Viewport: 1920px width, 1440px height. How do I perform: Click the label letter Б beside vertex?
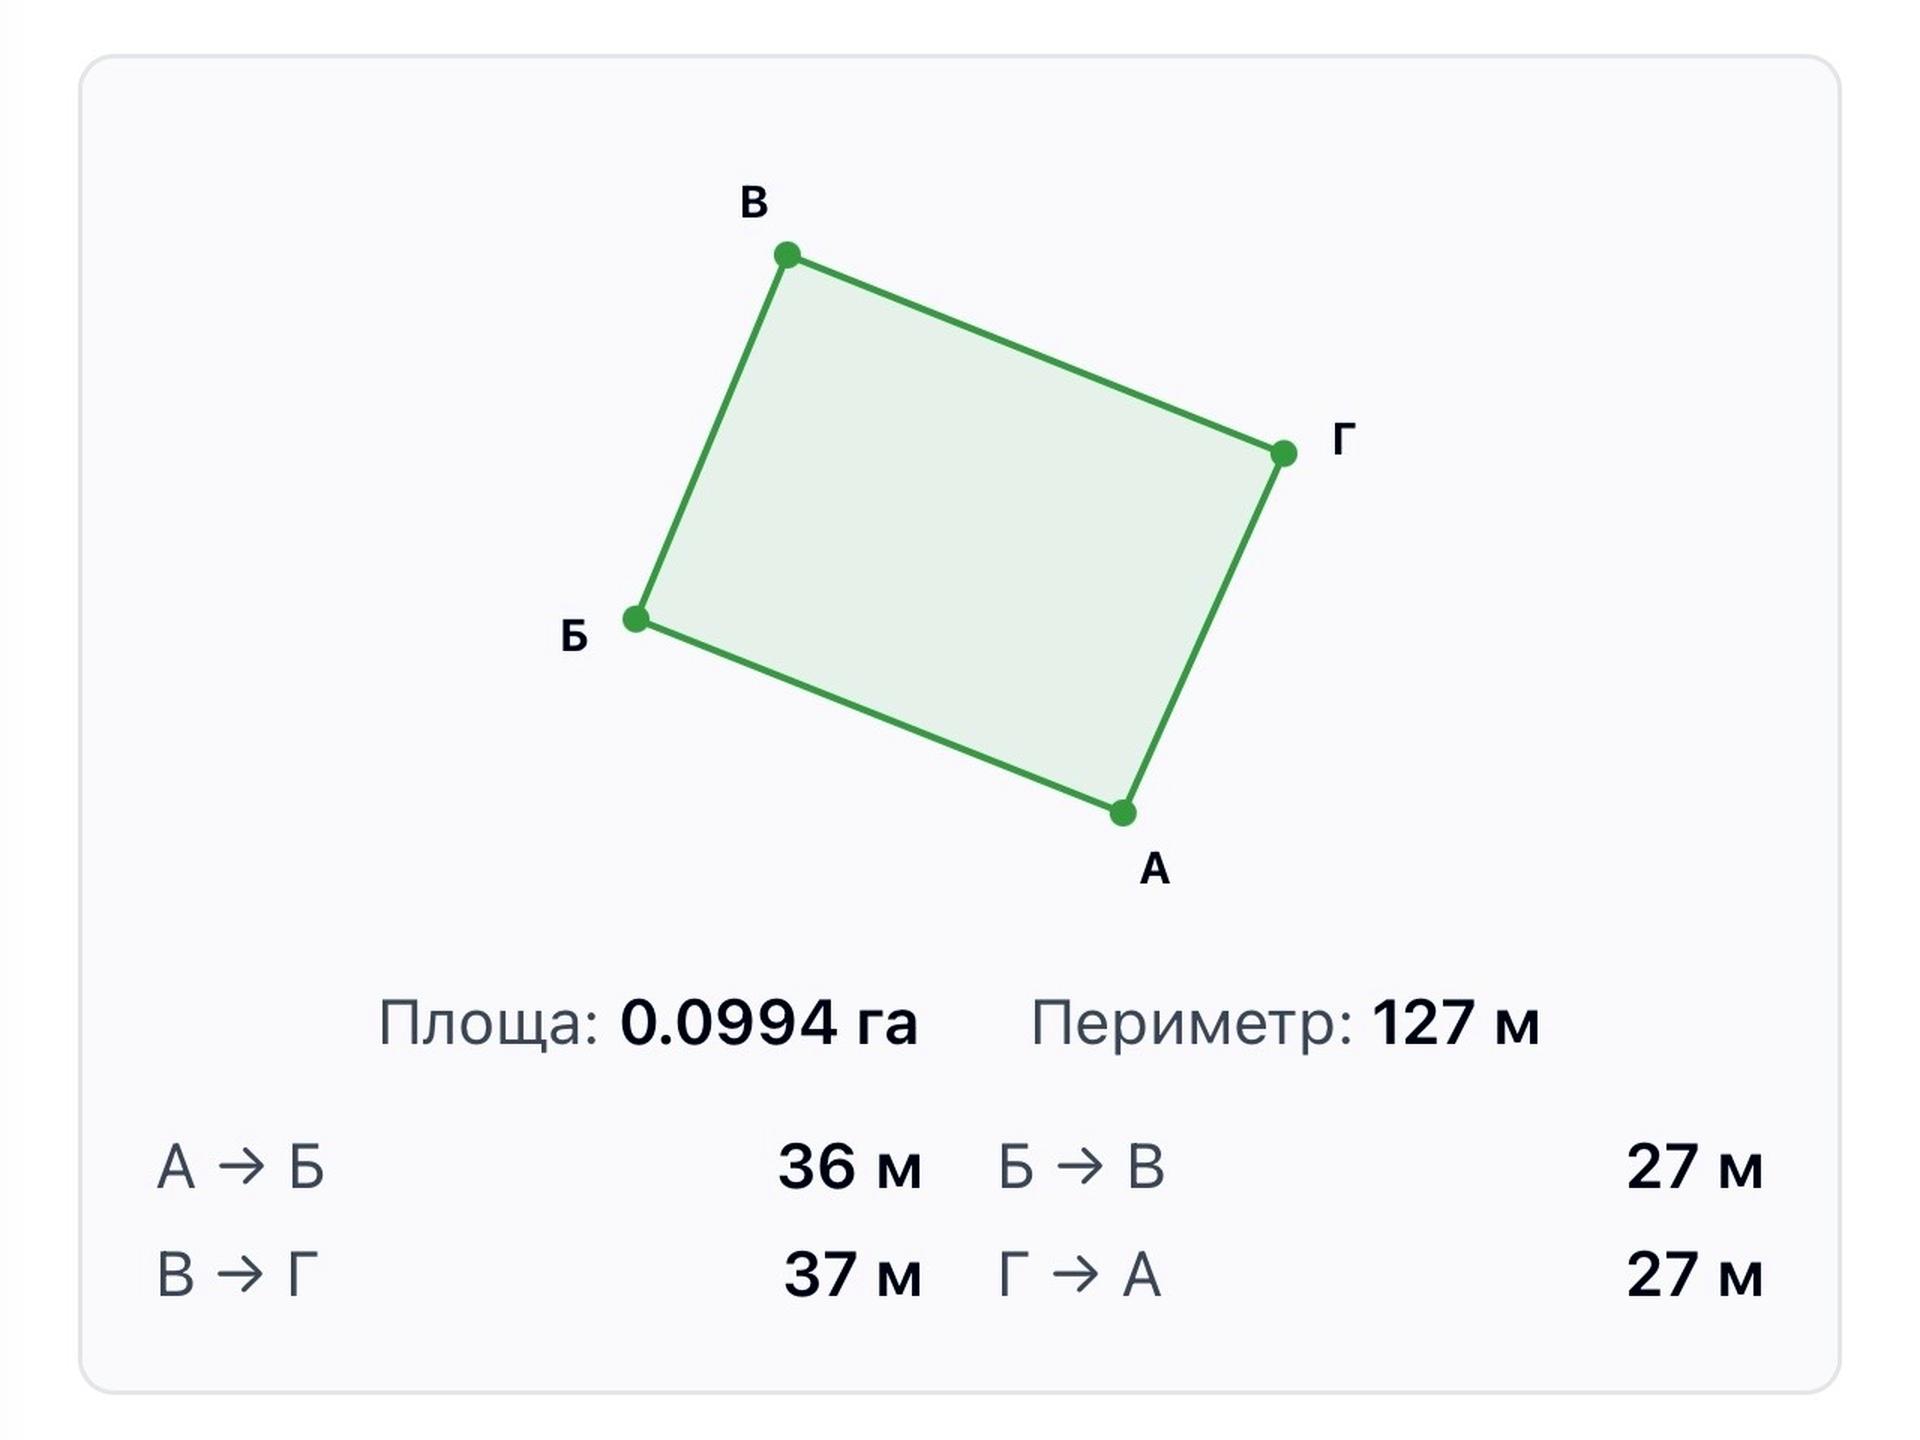[574, 635]
